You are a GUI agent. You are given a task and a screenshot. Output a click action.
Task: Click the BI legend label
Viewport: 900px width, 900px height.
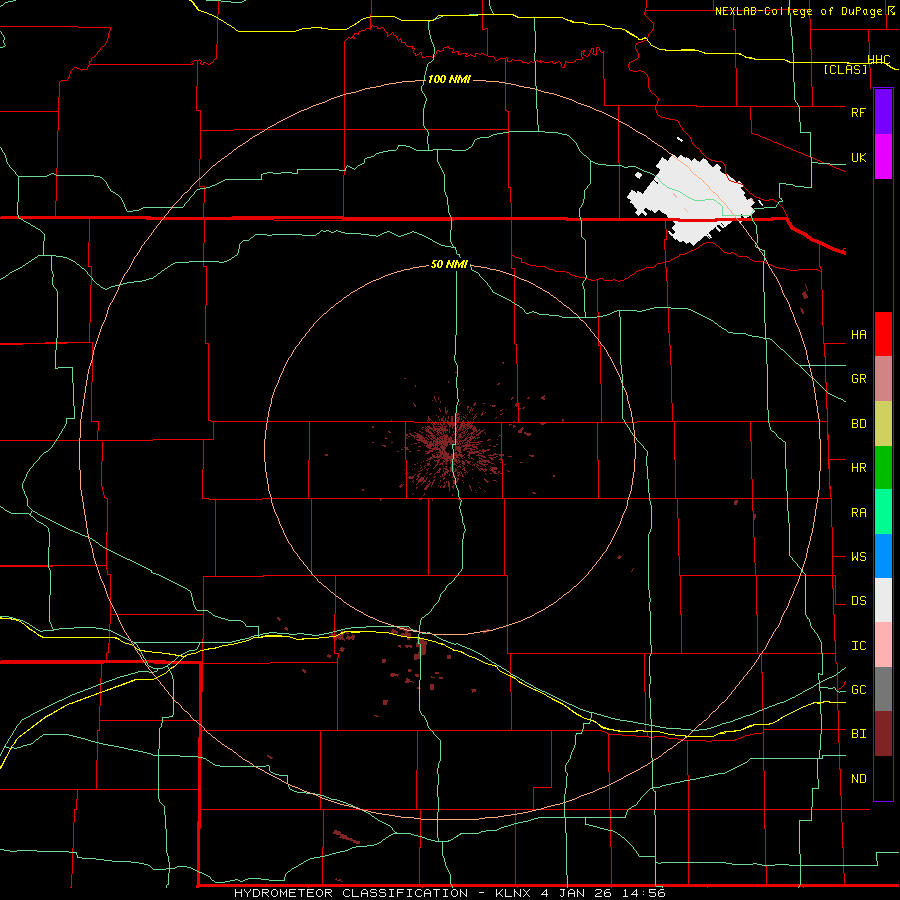pos(858,734)
